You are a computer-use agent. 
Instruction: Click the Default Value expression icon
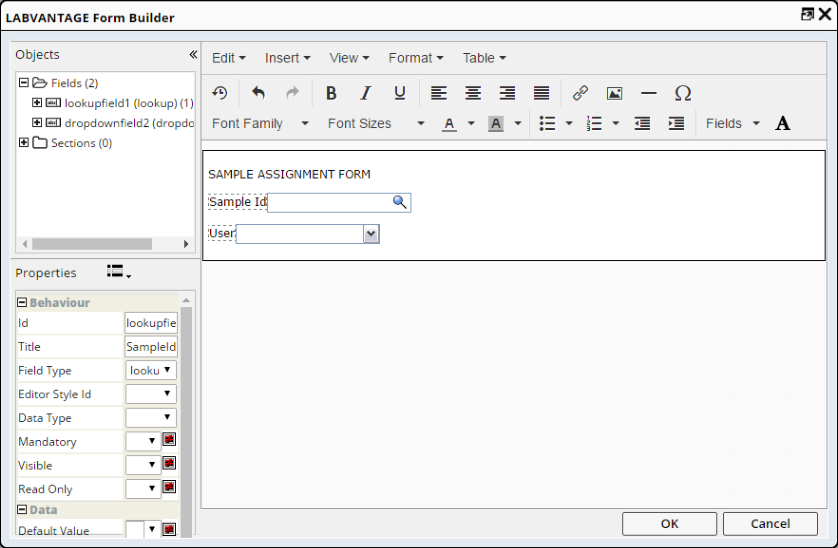tap(169, 529)
